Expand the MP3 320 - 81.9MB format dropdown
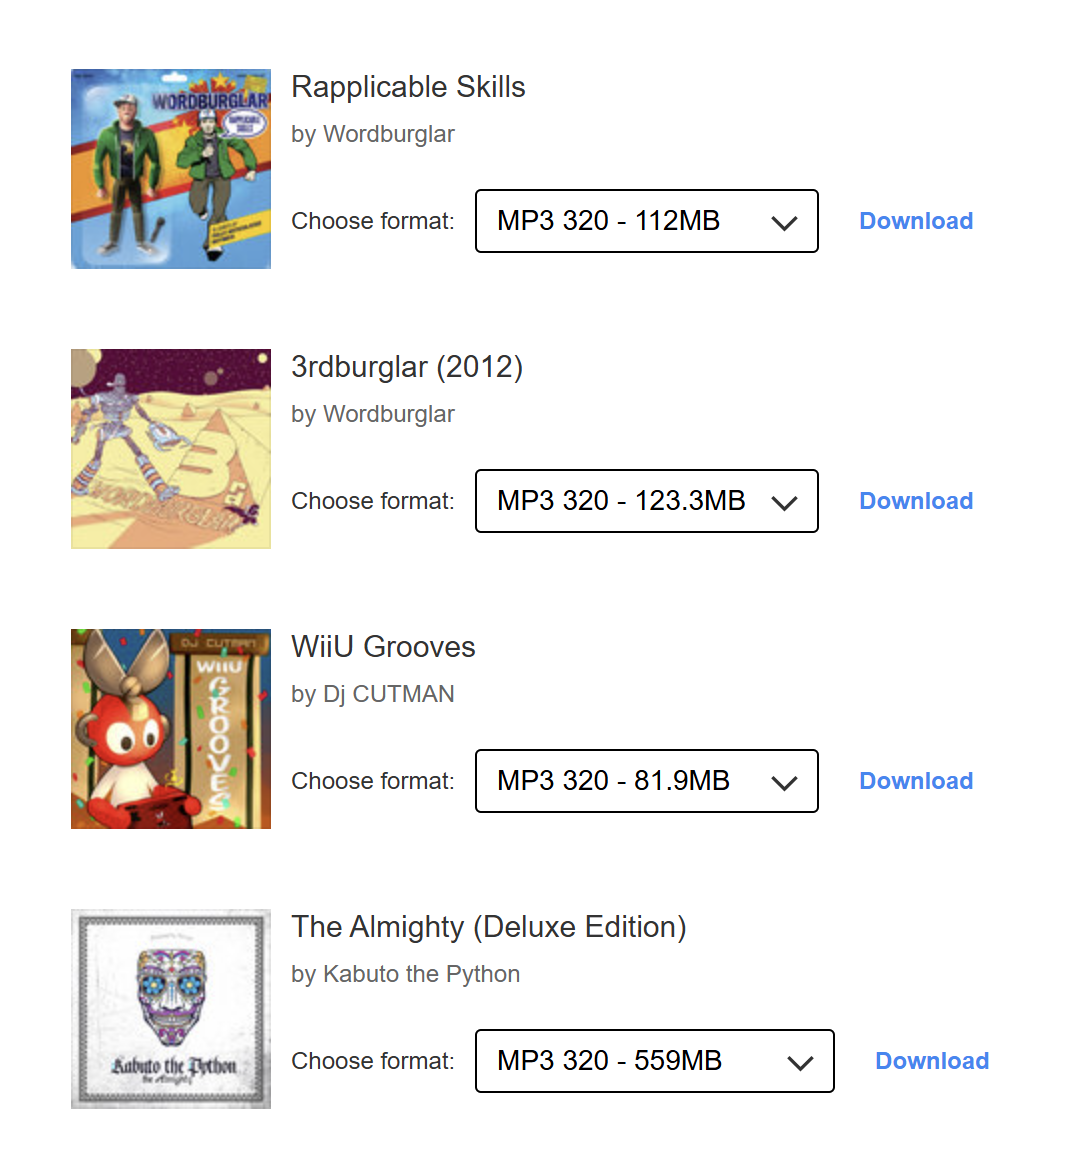This screenshot has height=1152, width=1068. click(646, 781)
